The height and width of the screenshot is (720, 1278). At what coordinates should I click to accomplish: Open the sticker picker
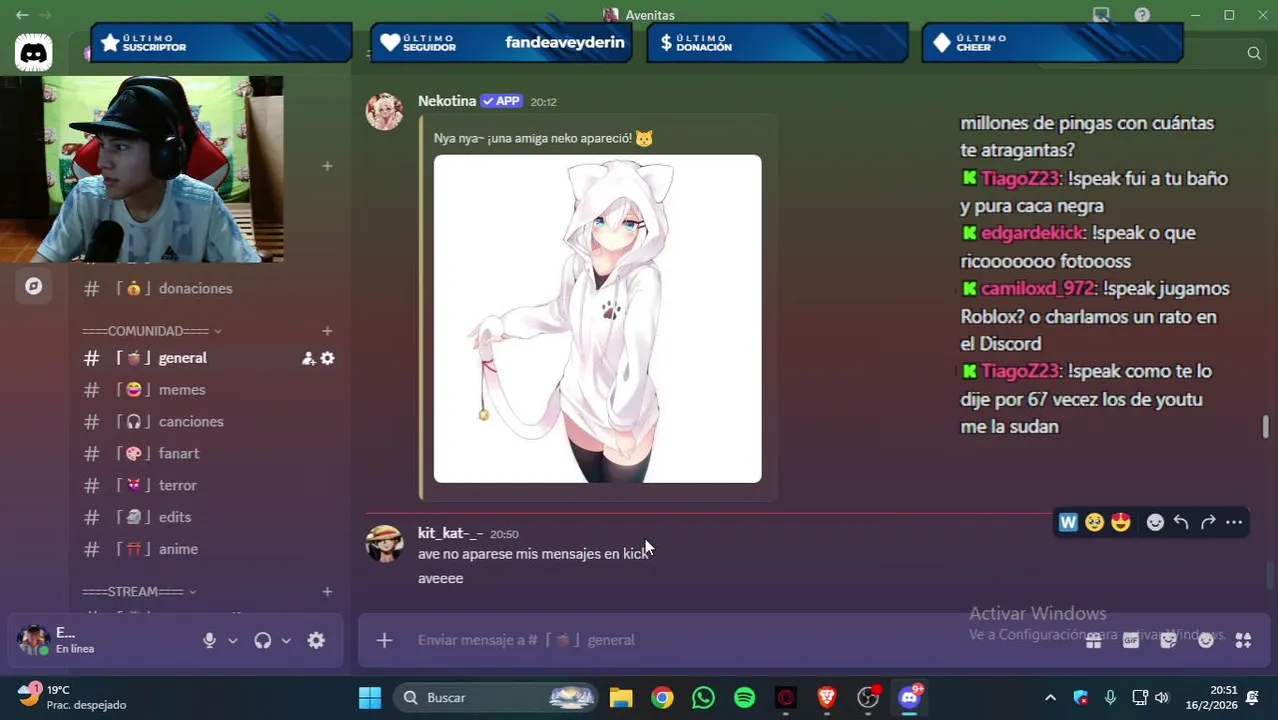1168,640
